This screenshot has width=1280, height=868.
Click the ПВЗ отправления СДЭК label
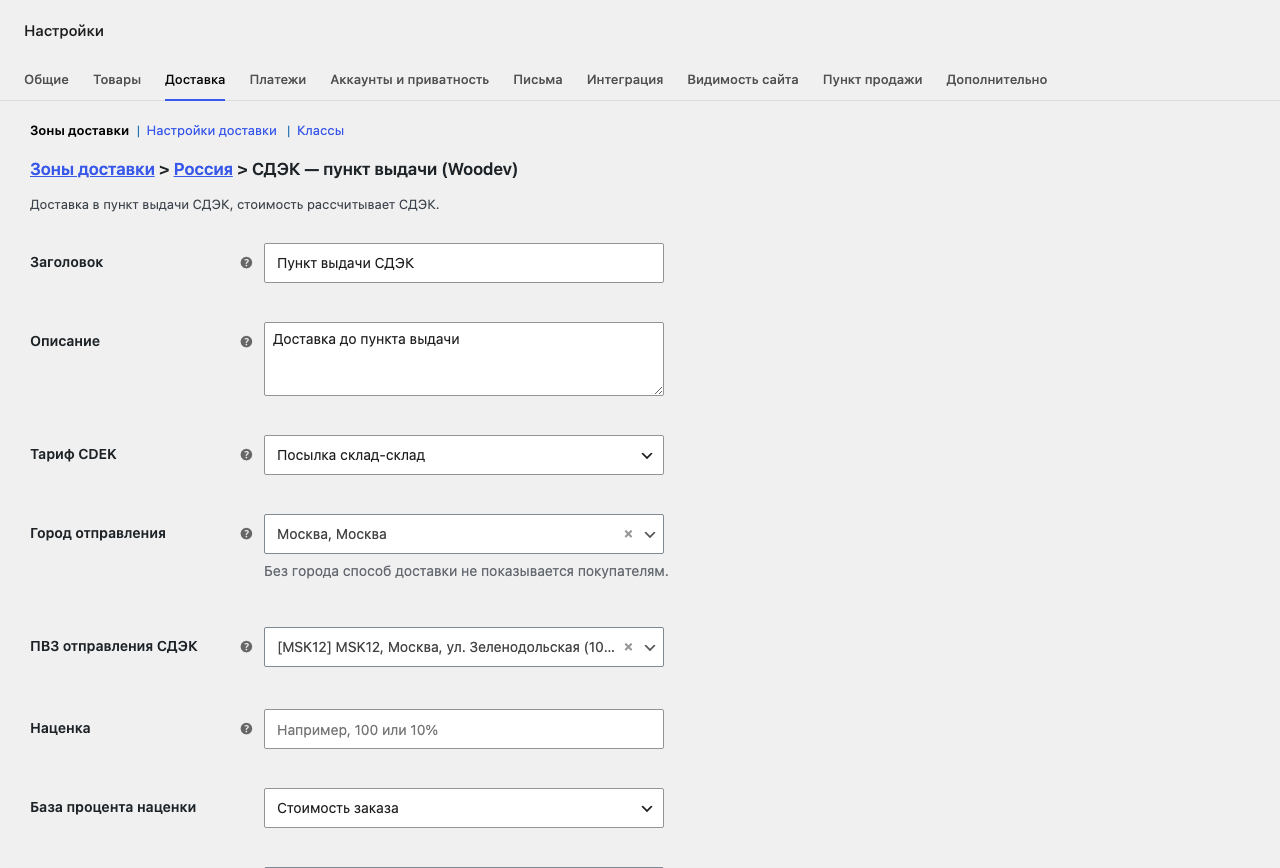pyautogui.click(x=114, y=647)
